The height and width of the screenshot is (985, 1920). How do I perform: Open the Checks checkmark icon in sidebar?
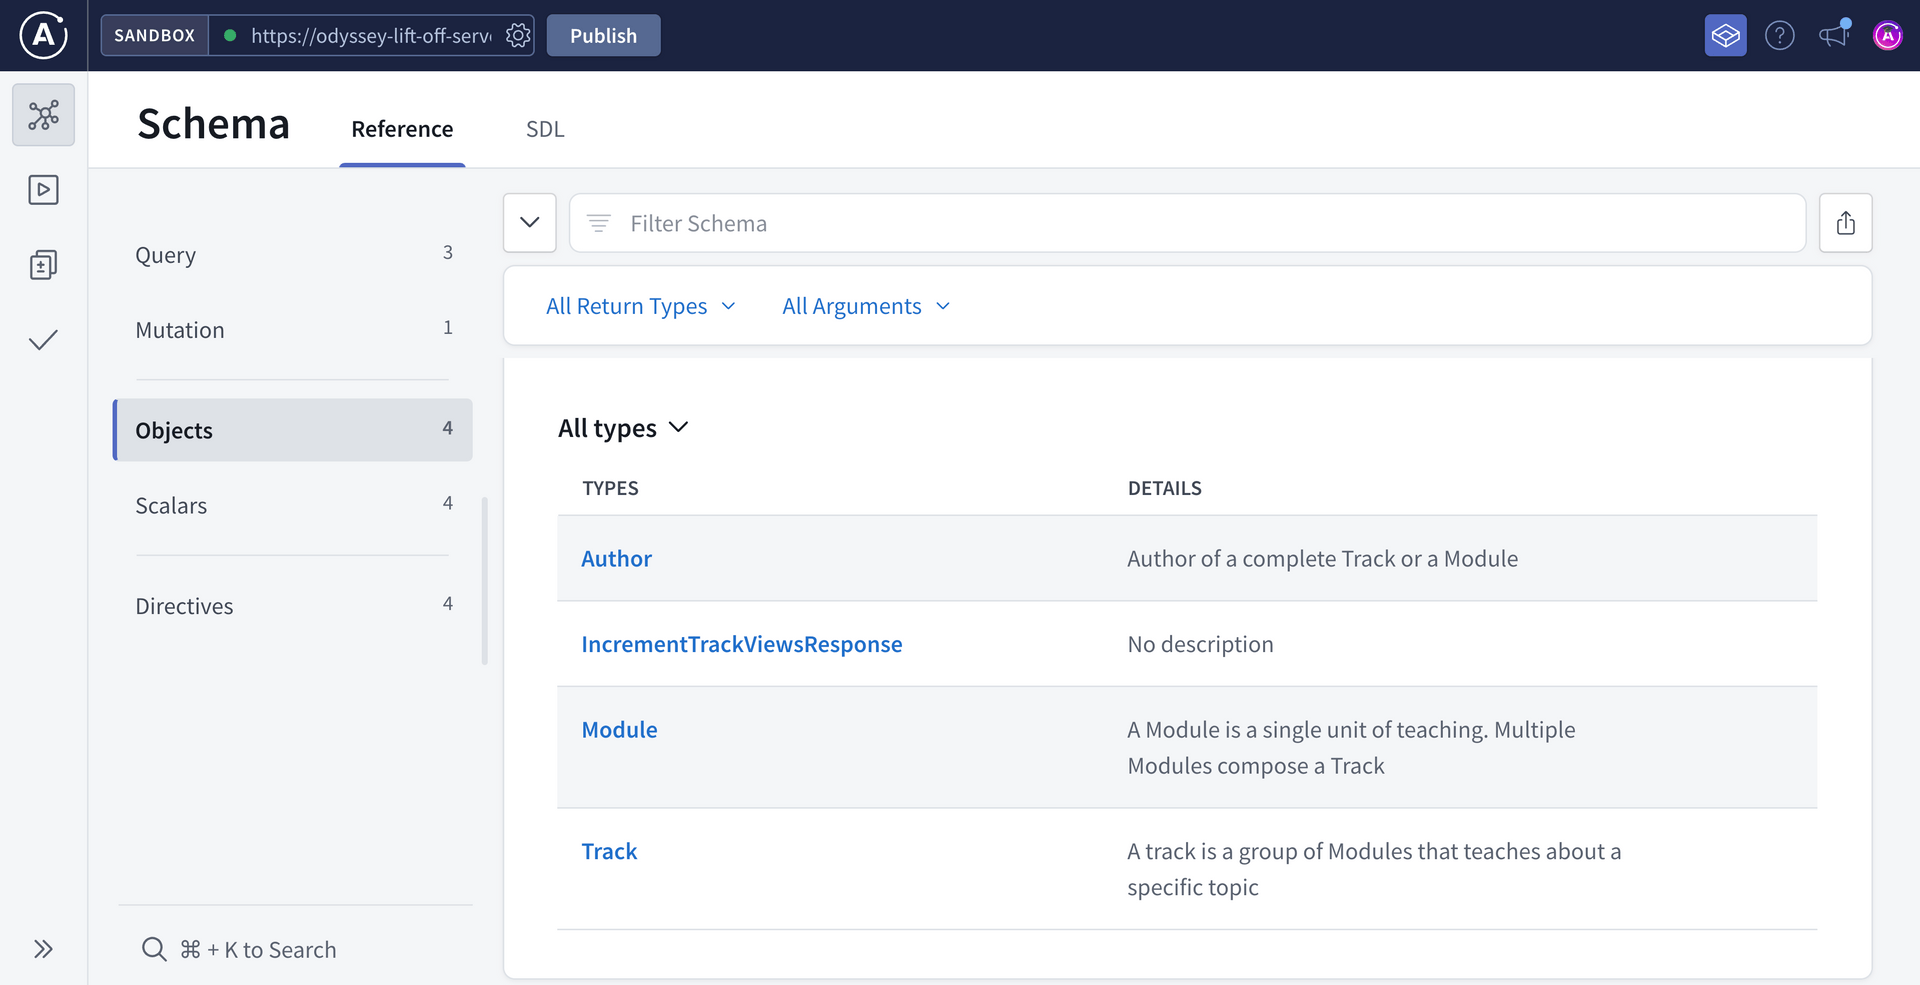coord(43,341)
